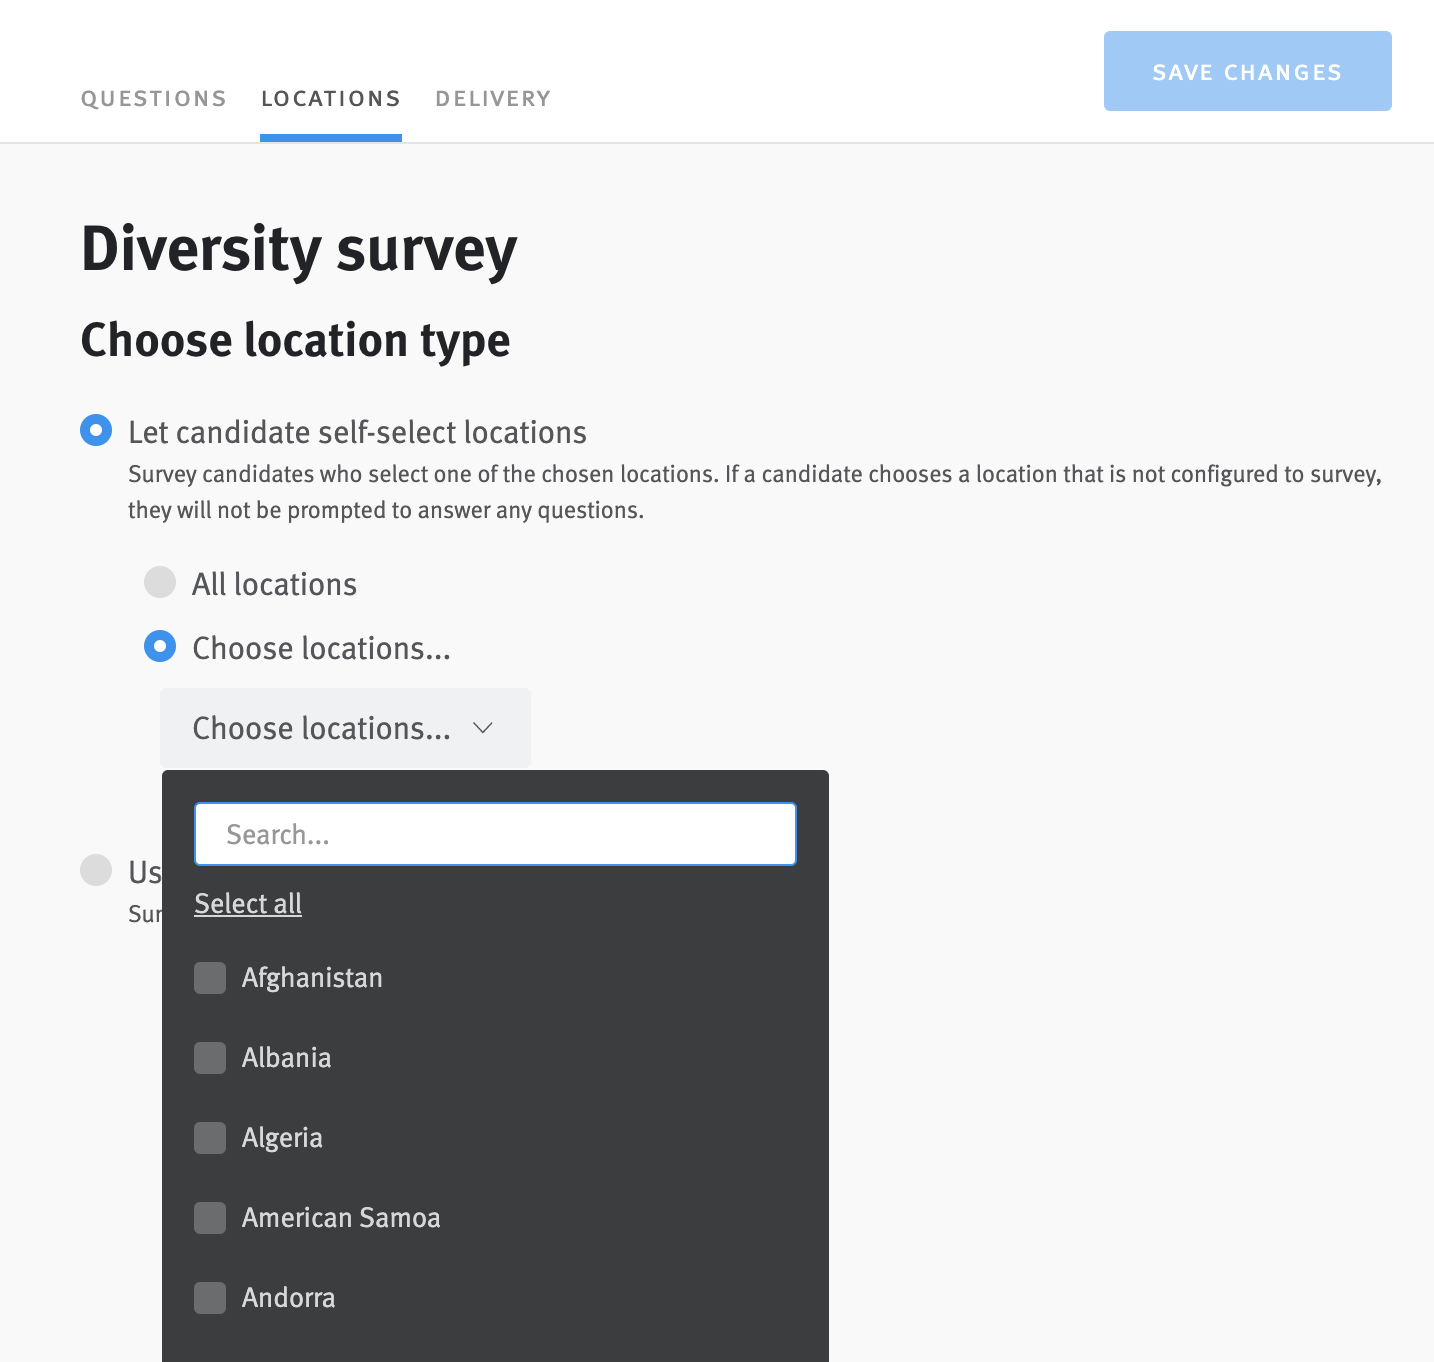Select the Let candidate self-select locations radio

point(95,431)
